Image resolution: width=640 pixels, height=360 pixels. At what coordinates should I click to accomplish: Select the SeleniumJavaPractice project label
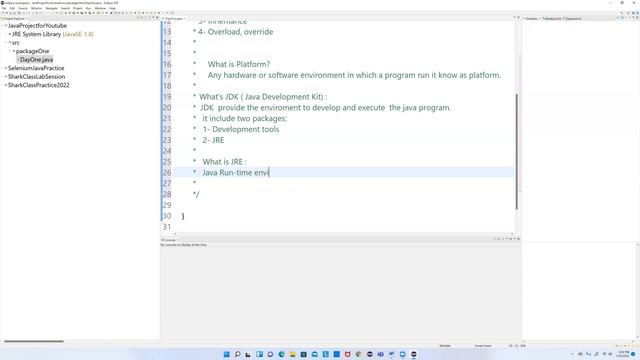pyautogui.click(x=36, y=68)
